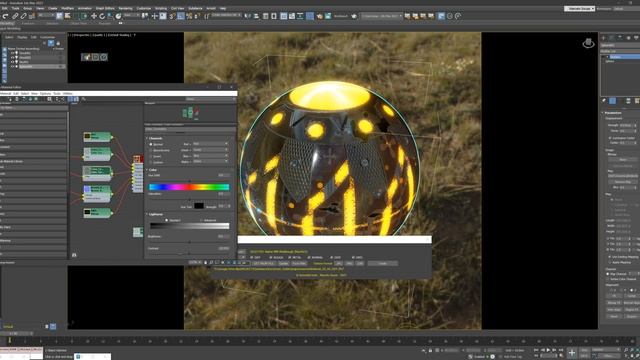
Task: Open the Hierarchy tab in command panel
Action: (x=620, y=38)
